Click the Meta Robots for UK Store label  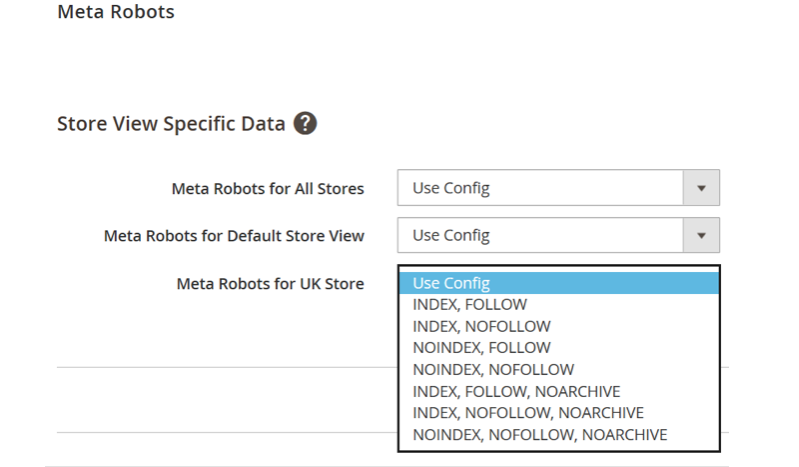pyautogui.click(x=270, y=283)
